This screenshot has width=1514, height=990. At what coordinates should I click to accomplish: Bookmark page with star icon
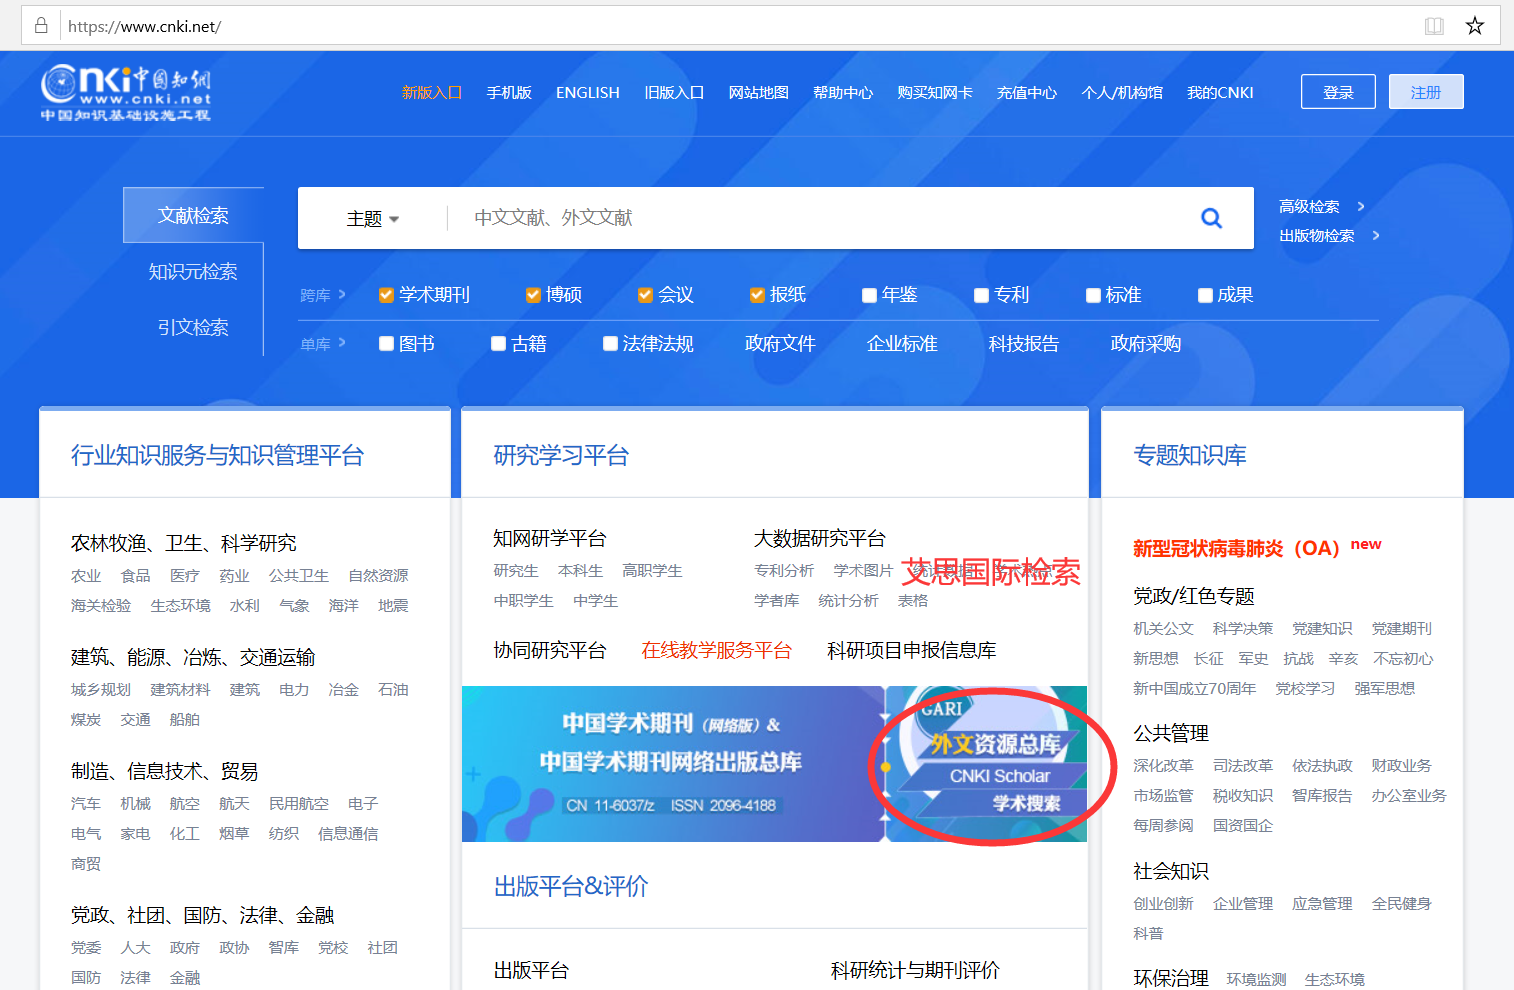point(1475,26)
